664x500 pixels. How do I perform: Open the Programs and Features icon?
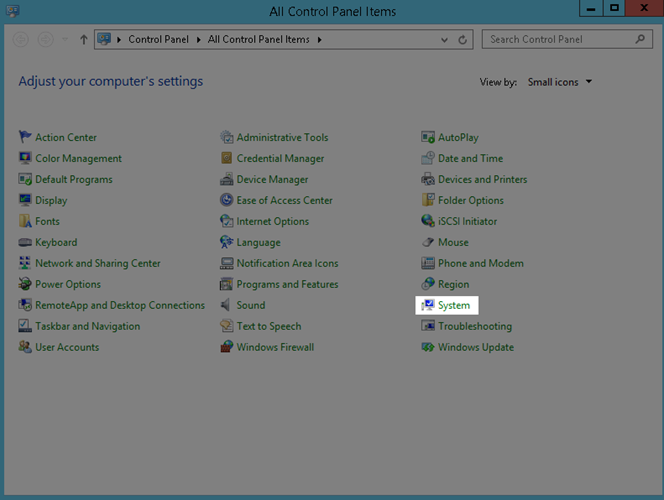point(227,284)
